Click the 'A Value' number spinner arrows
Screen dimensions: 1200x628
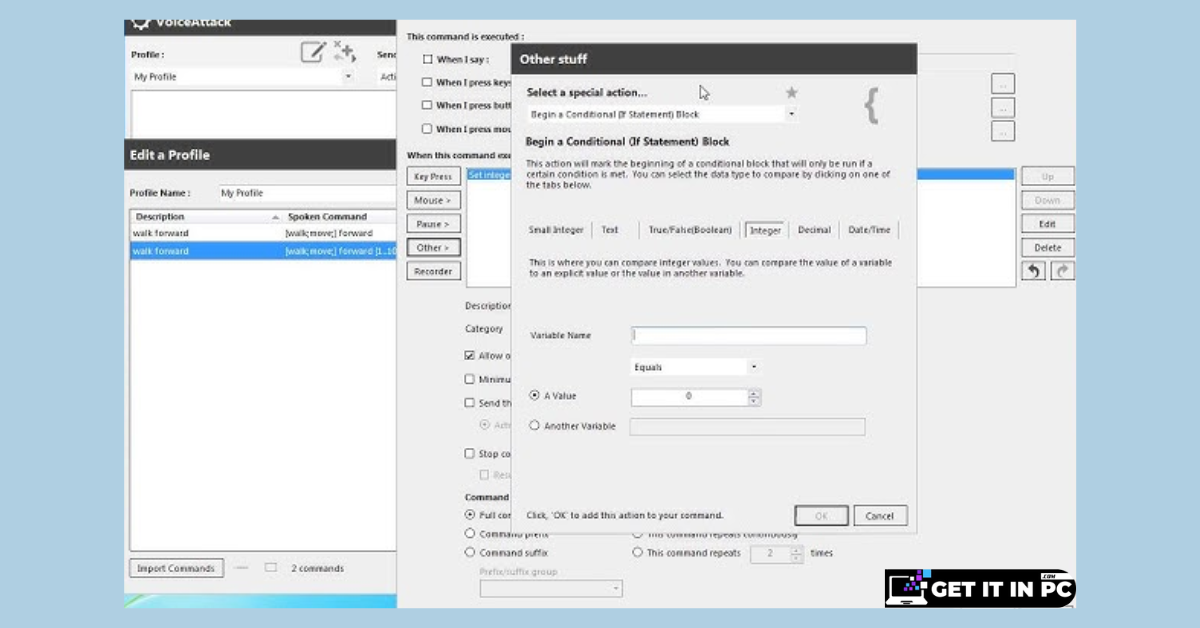(754, 397)
